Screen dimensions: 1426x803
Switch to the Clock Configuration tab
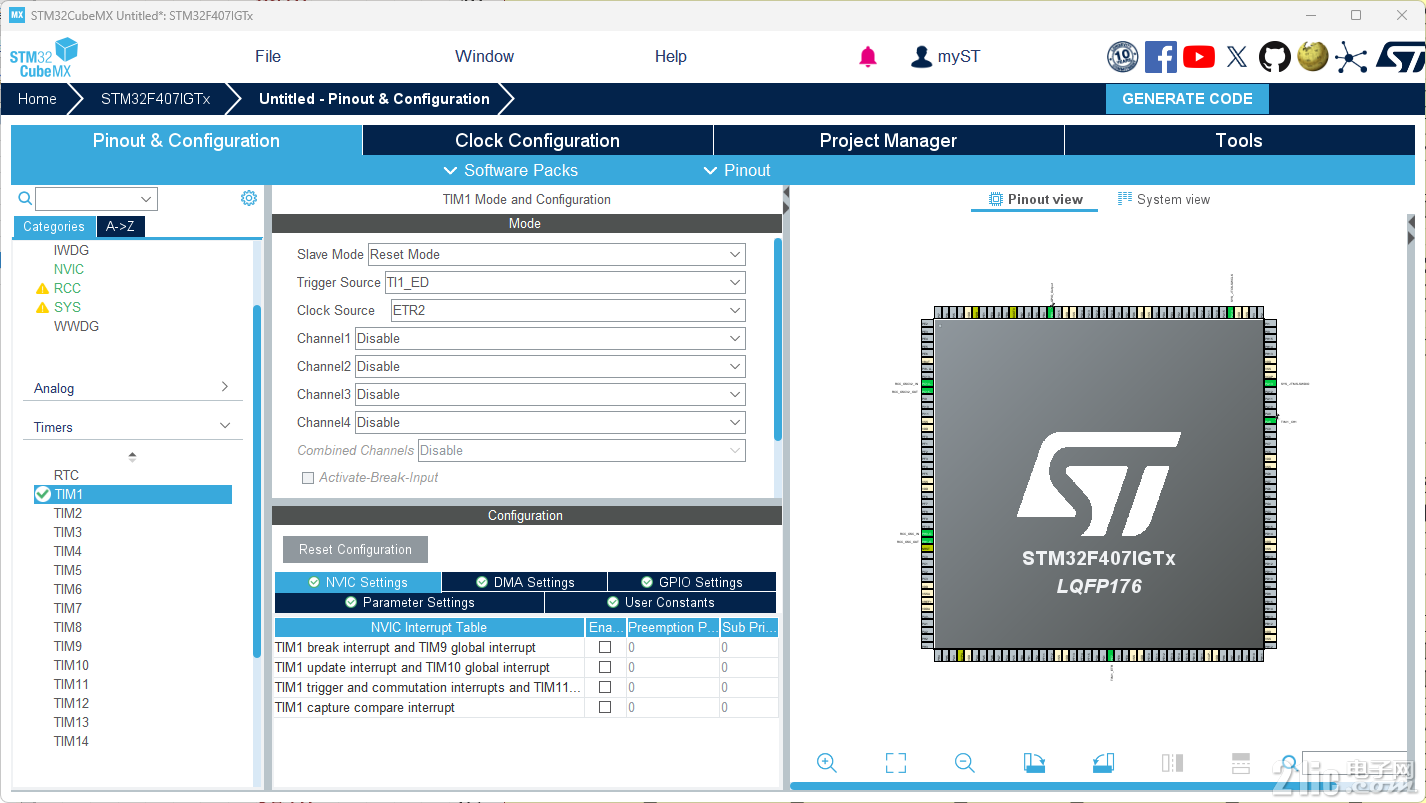tap(538, 140)
